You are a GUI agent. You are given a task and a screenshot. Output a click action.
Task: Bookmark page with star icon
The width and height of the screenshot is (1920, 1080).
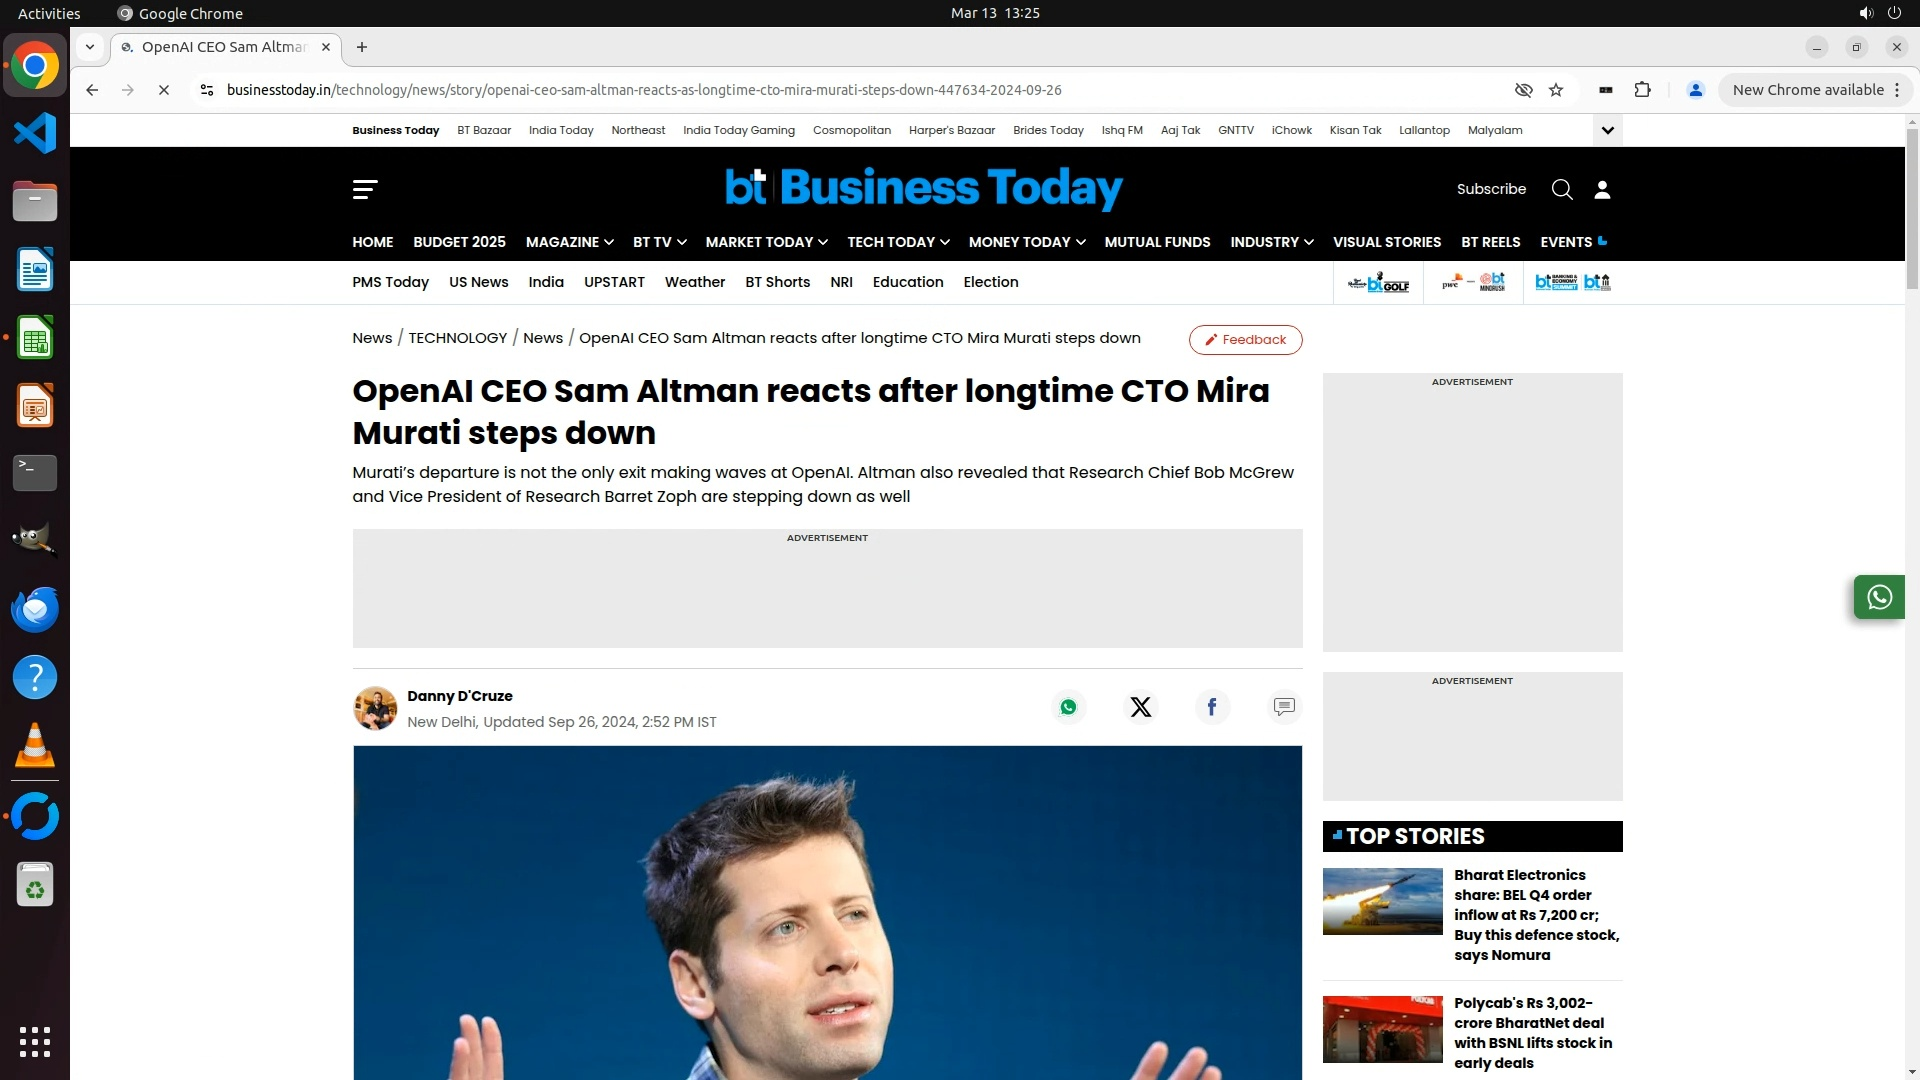pos(1556,90)
